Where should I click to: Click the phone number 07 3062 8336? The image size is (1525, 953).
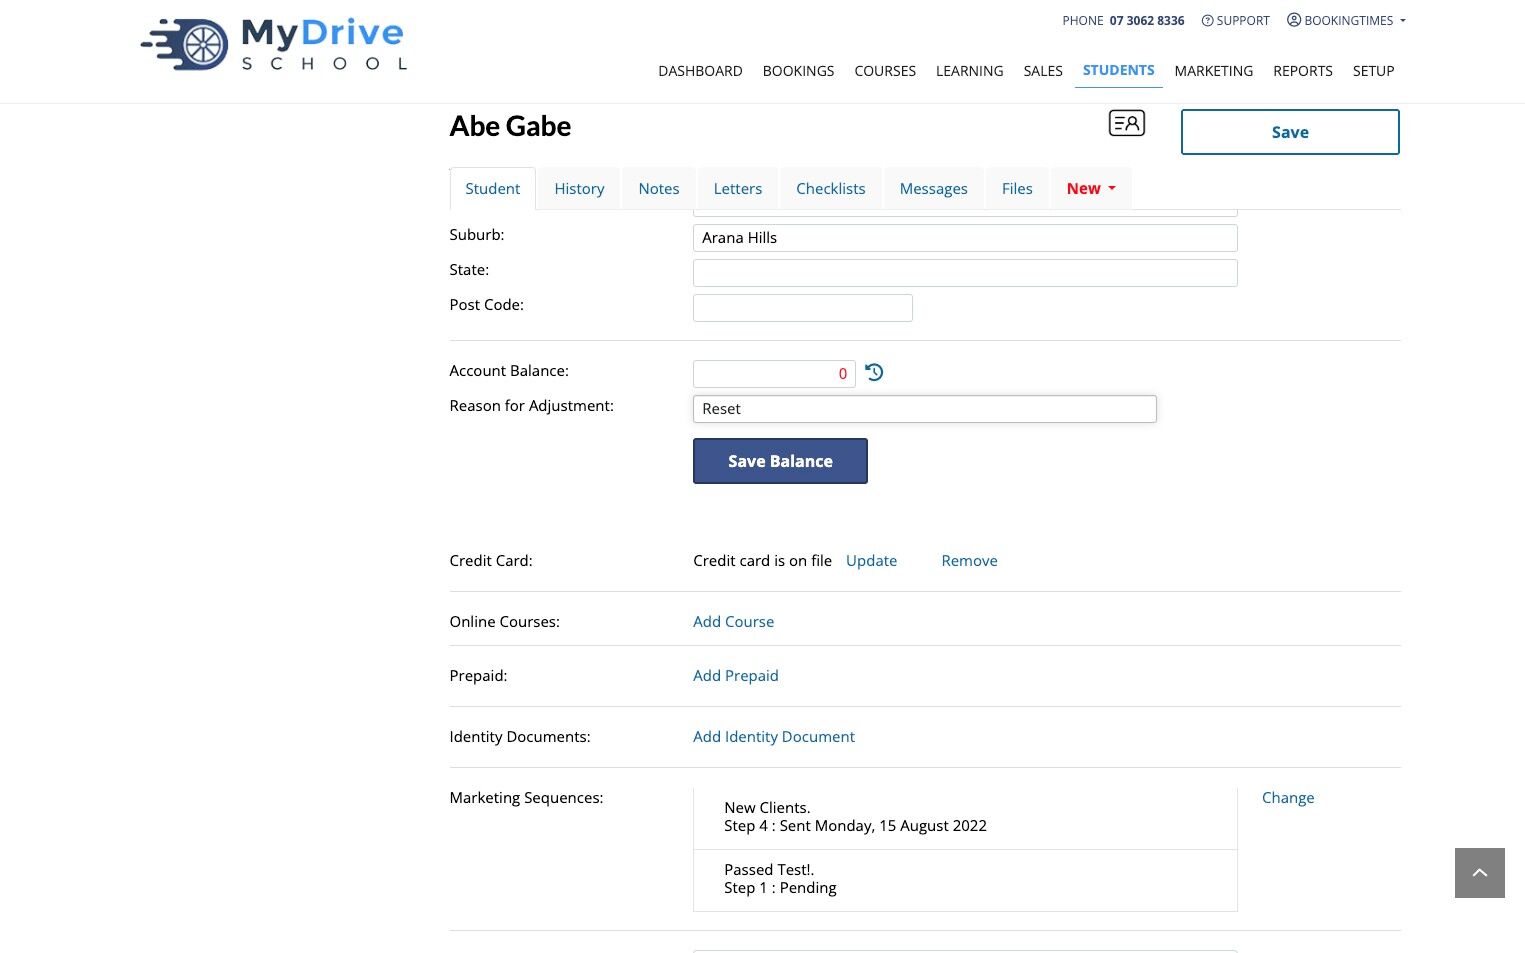1147,21
